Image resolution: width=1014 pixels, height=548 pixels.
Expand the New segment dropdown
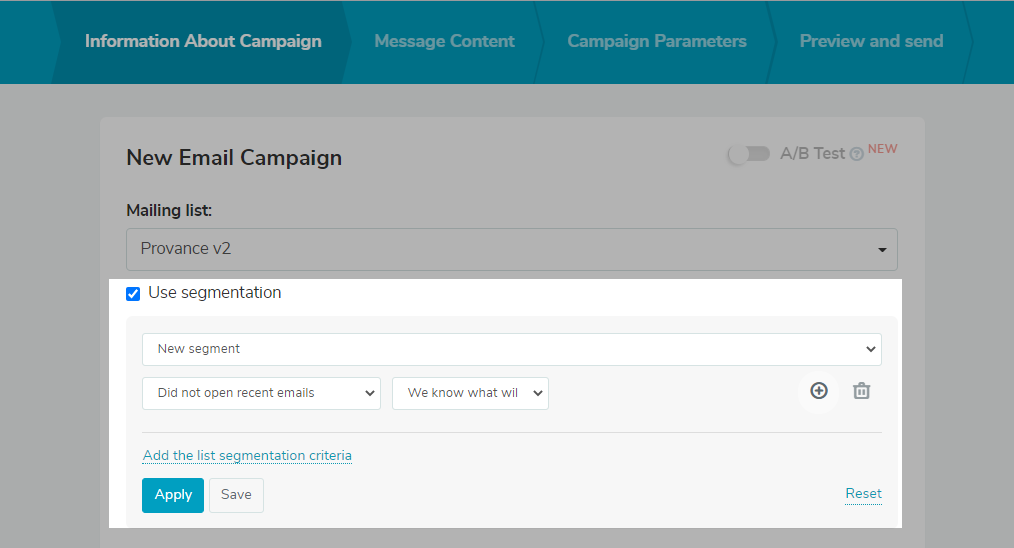[511, 349]
